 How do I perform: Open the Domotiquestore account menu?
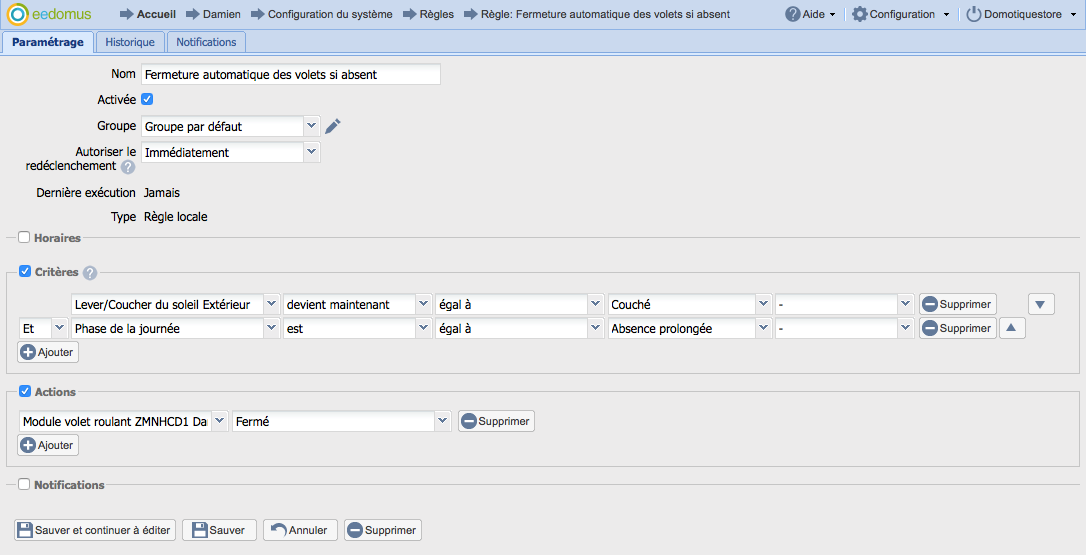point(1021,14)
